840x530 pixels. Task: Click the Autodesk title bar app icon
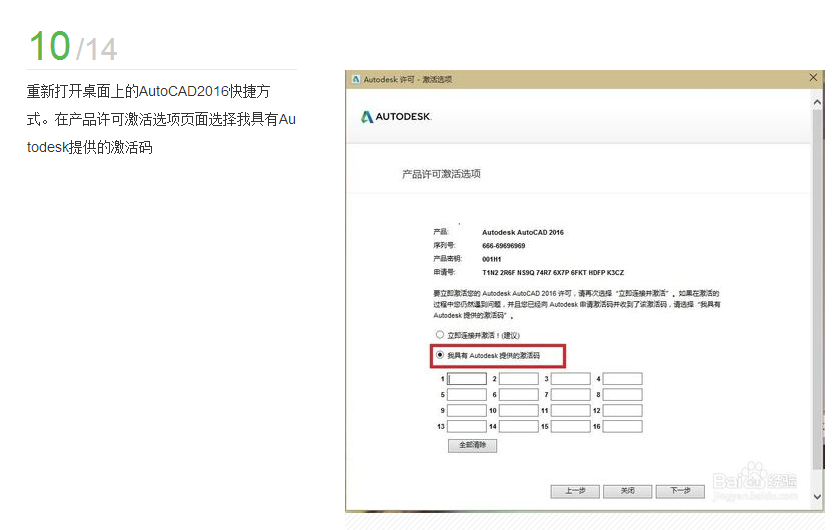[356, 79]
